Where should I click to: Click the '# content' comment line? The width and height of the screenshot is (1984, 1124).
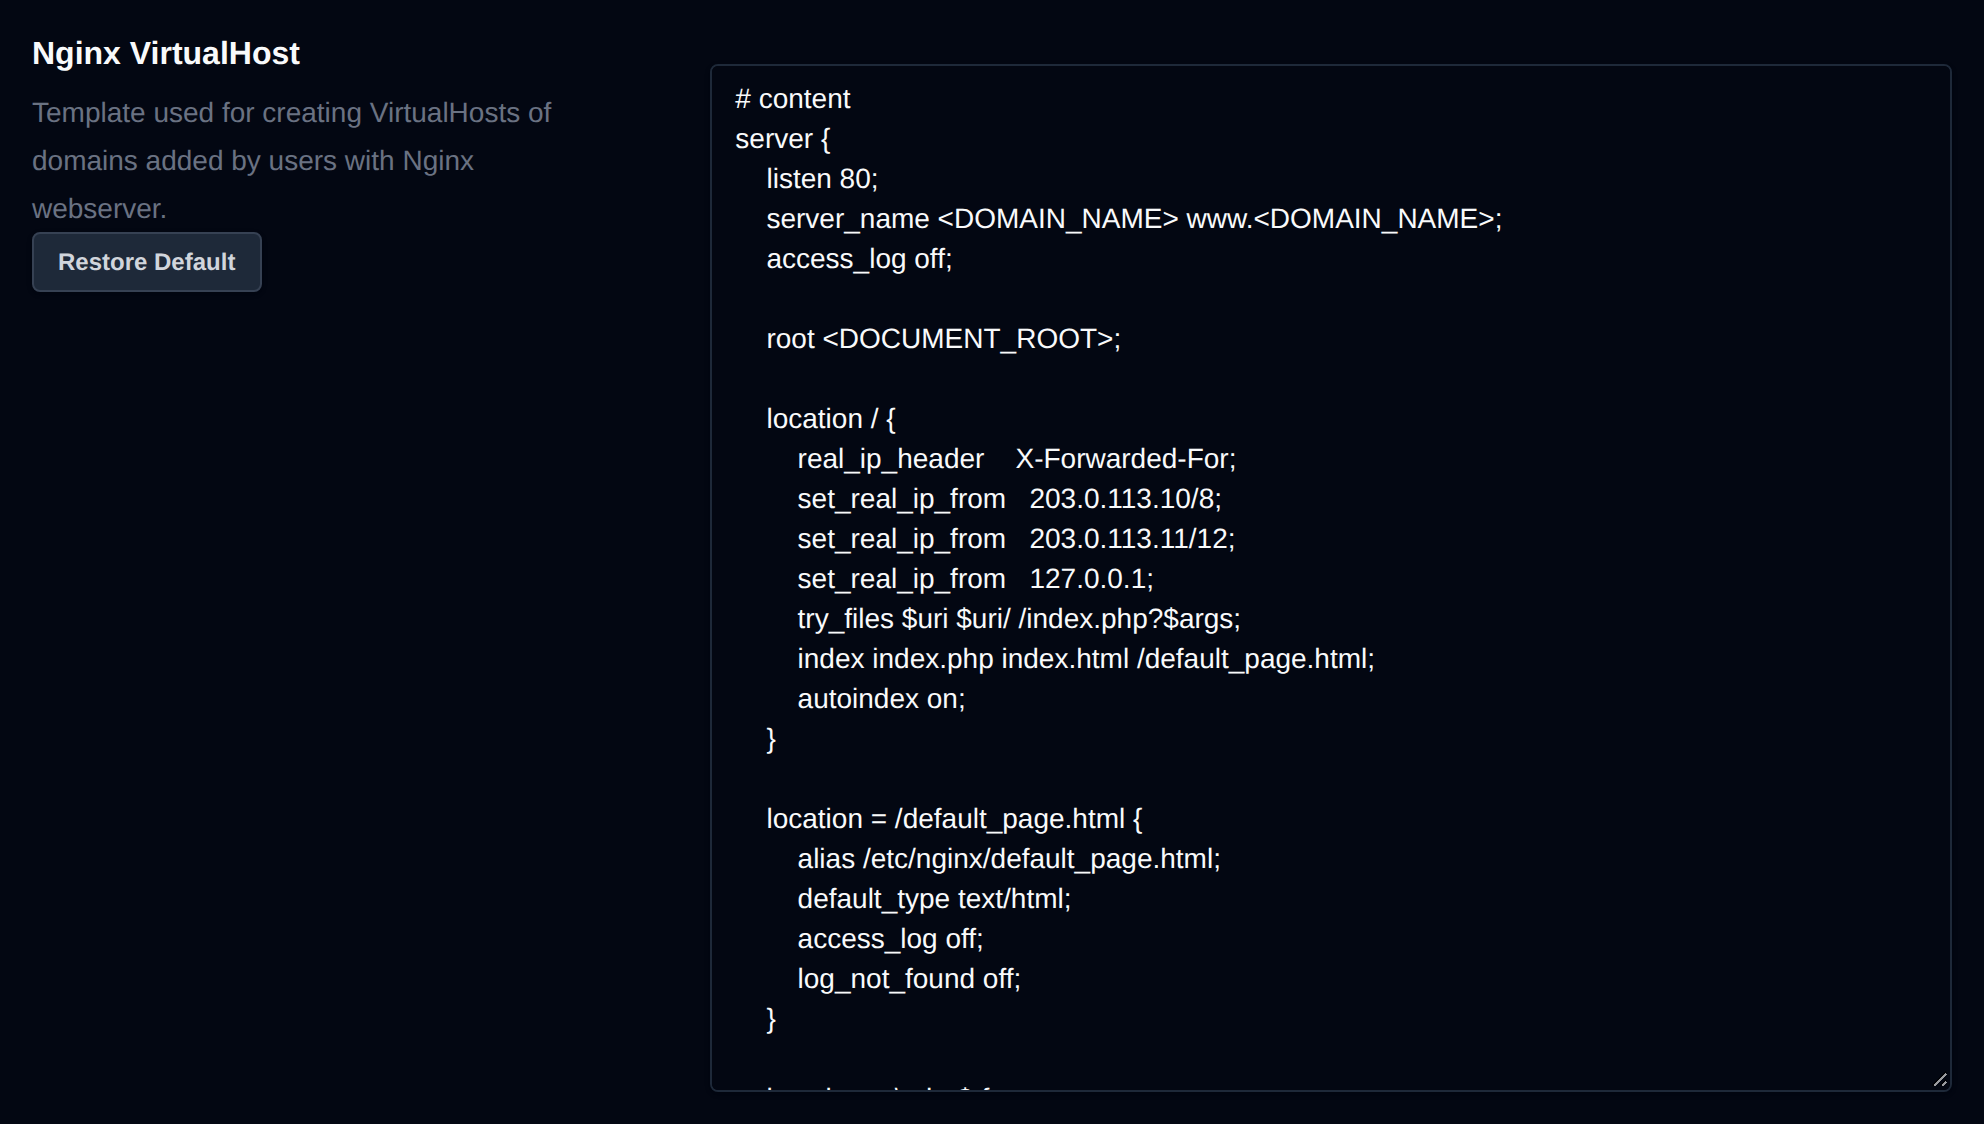pyautogui.click(x=792, y=99)
